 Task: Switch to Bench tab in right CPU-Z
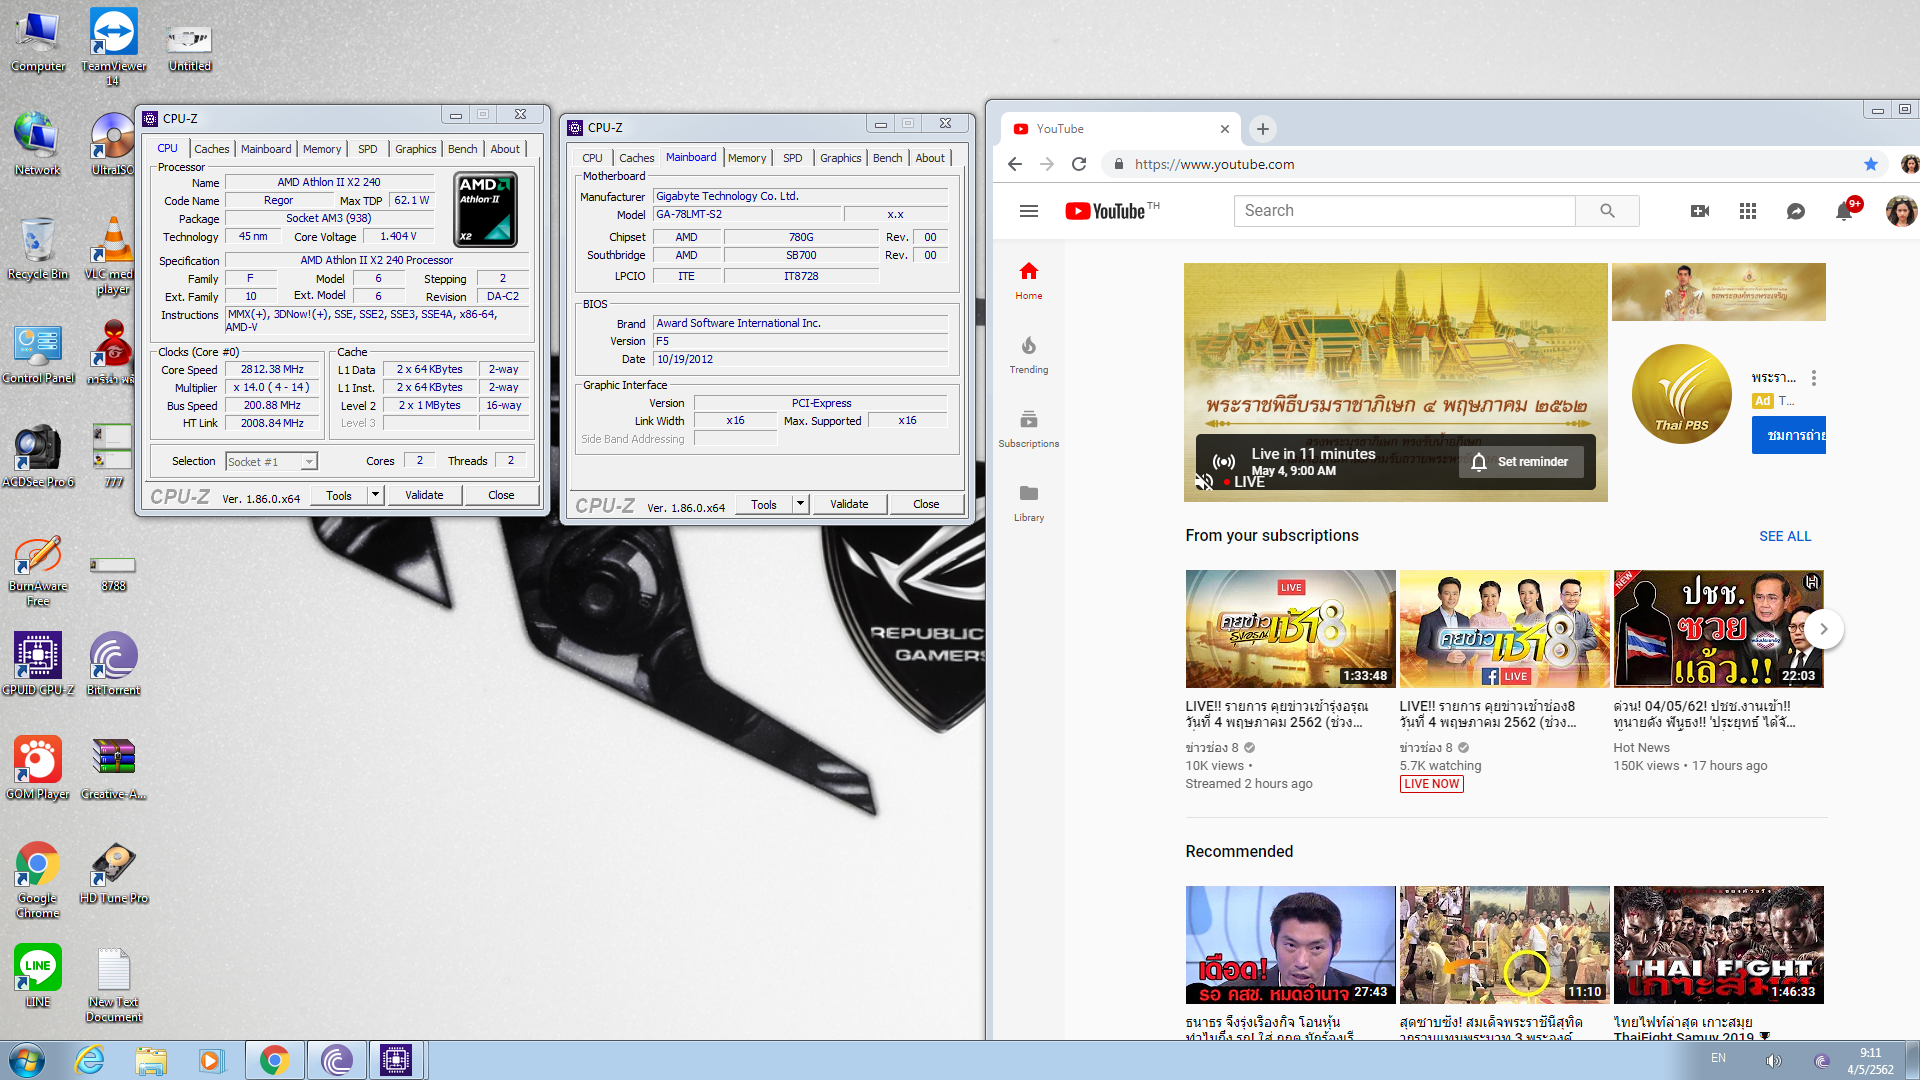tap(887, 158)
